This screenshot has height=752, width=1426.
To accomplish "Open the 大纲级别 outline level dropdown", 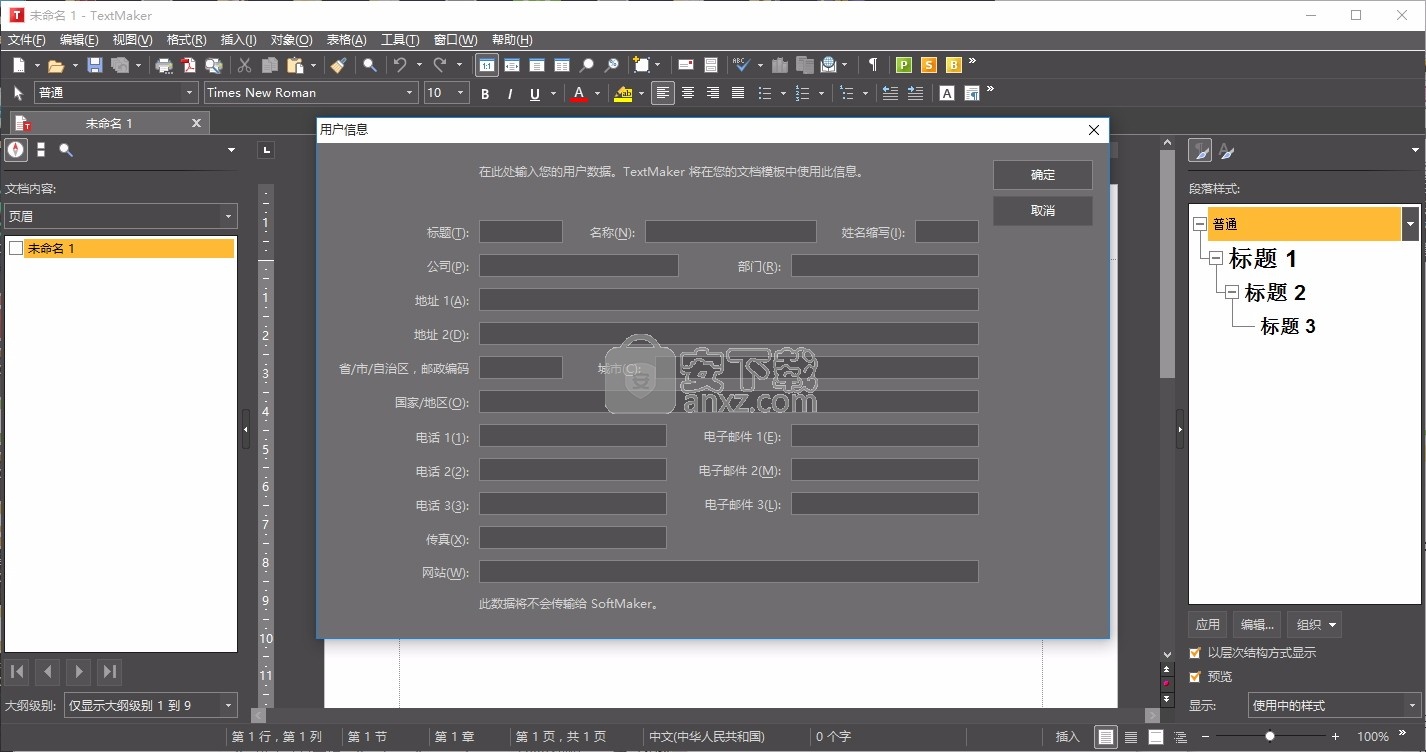I will tap(229, 706).
